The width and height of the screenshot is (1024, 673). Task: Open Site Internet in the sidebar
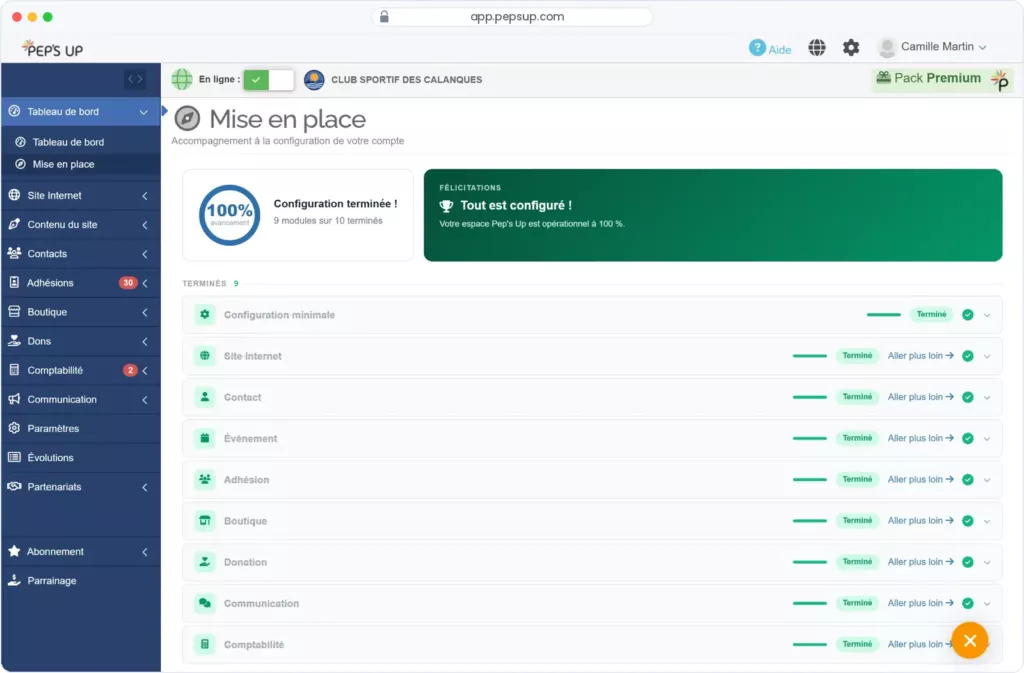(81, 195)
